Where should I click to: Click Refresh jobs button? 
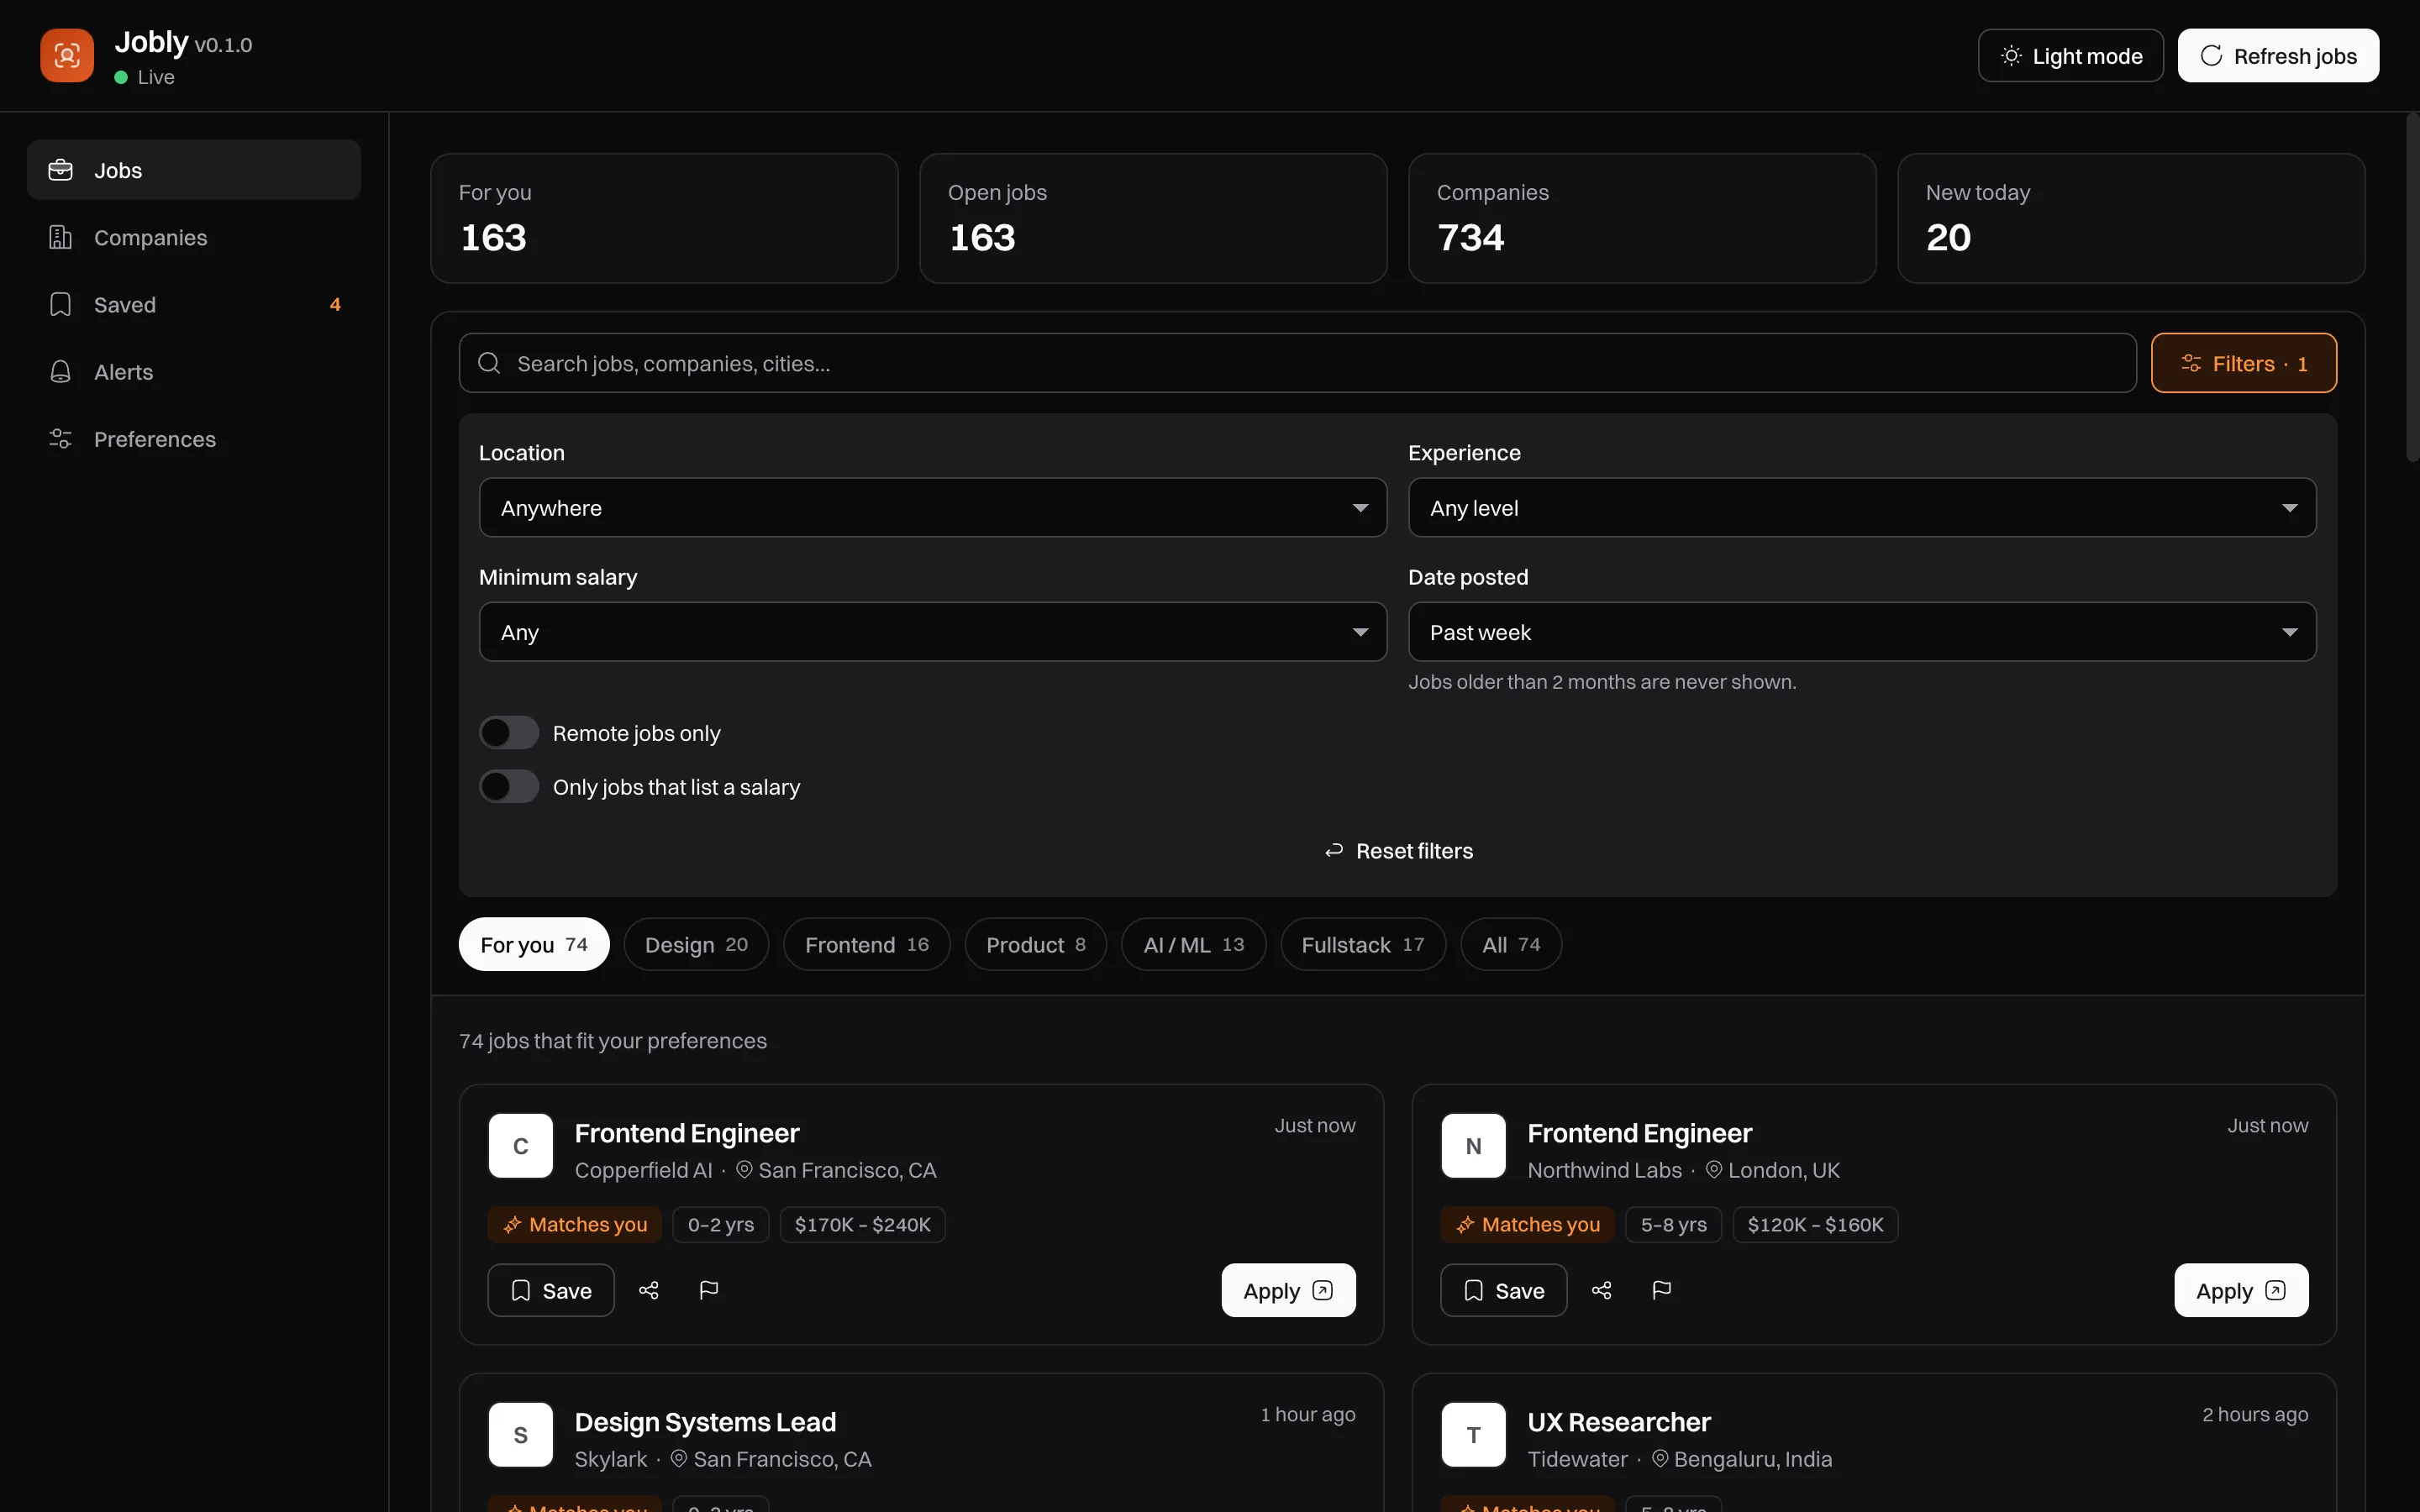(x=2278, y=56)
